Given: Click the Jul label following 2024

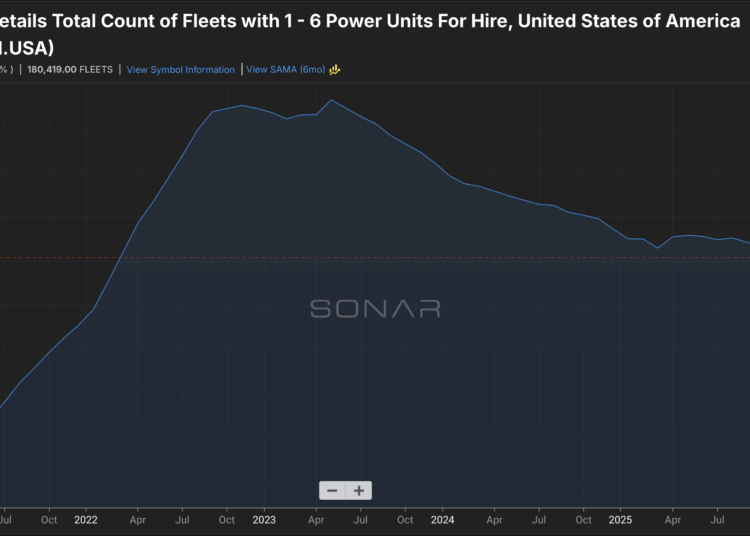Looking at the screenshot, I should [540, 520].
